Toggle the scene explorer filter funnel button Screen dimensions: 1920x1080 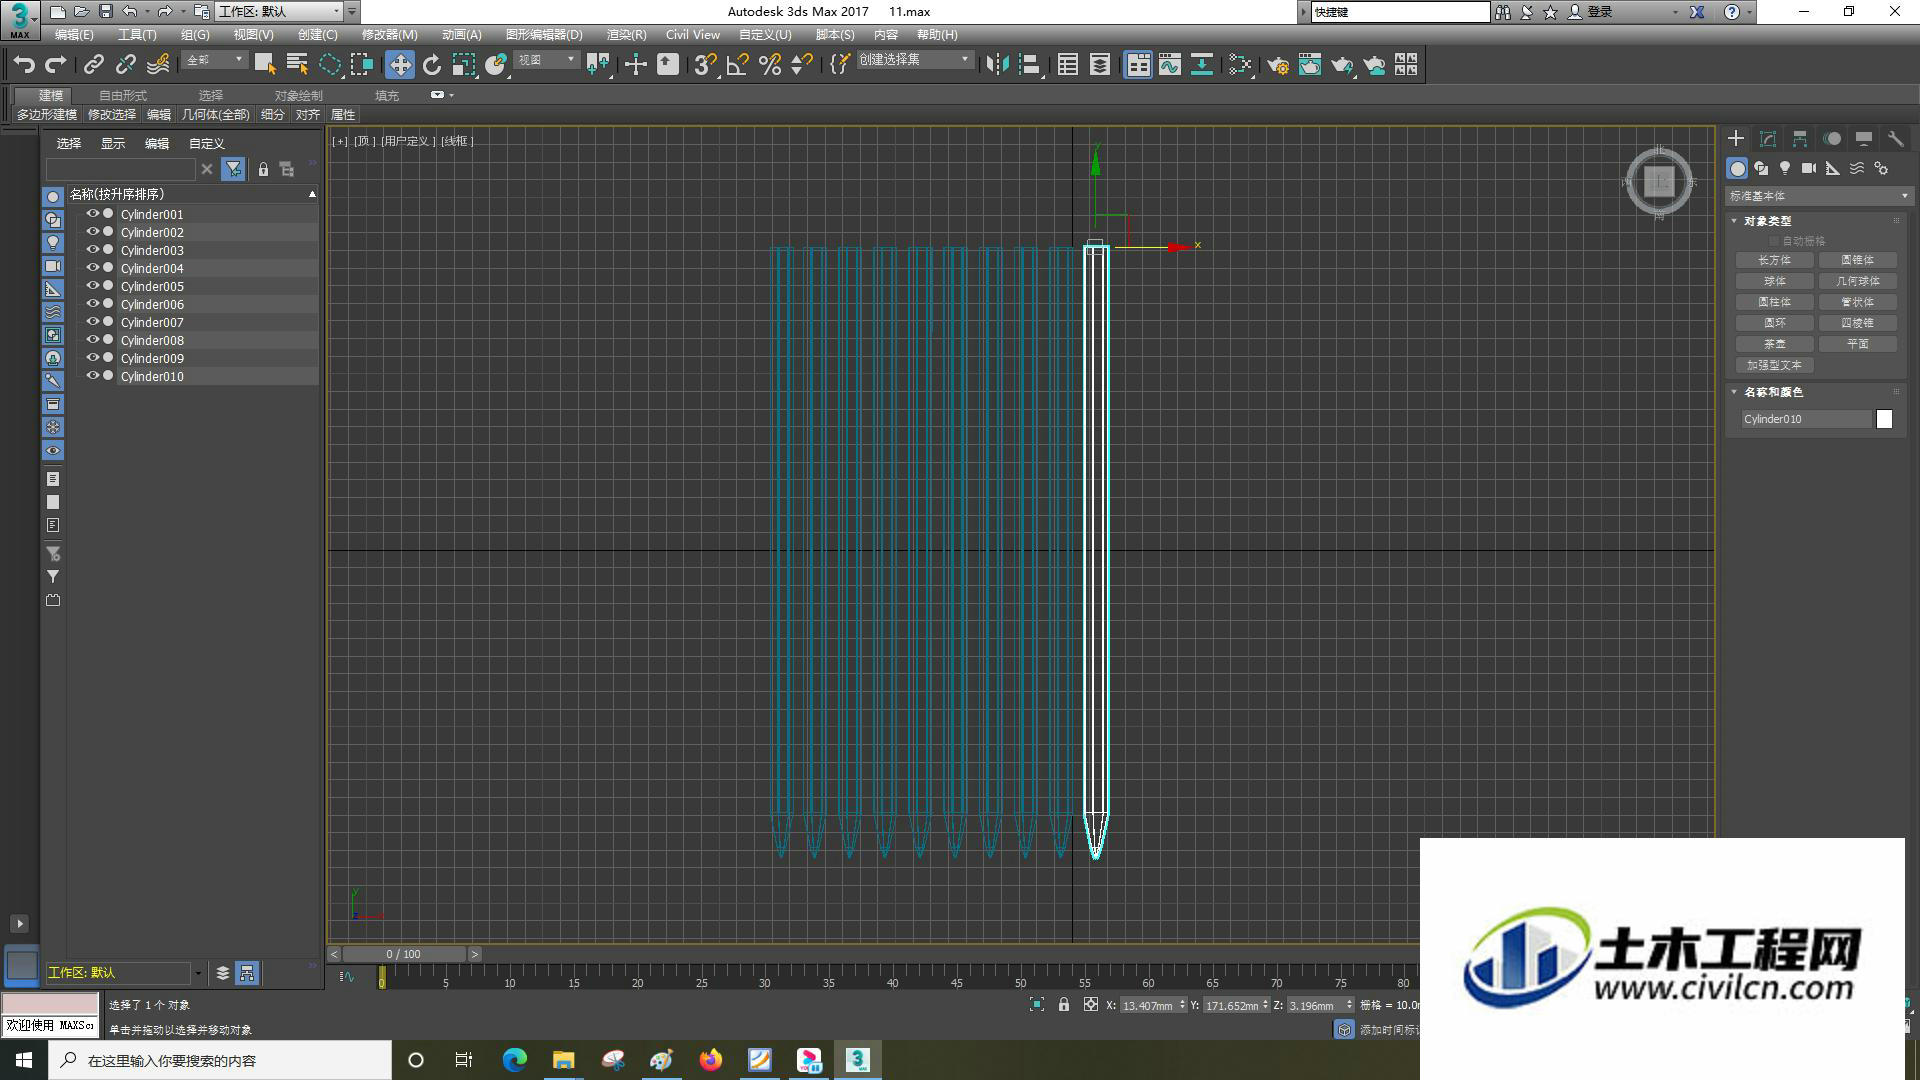point(233,169)
